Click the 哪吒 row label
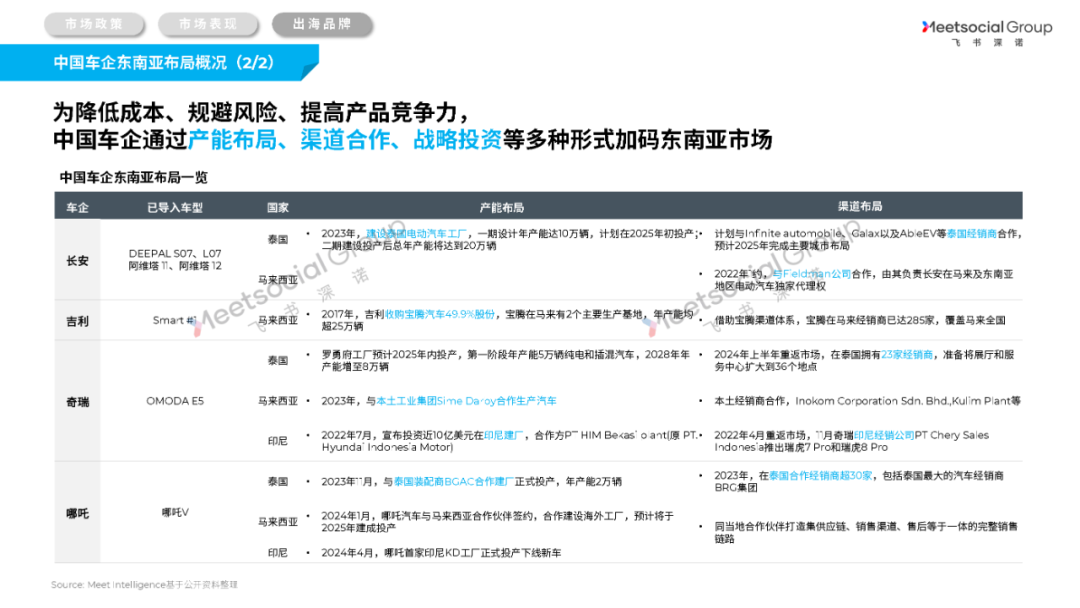This screenshot has width=1080, height=608. click(x=77, y=513)
